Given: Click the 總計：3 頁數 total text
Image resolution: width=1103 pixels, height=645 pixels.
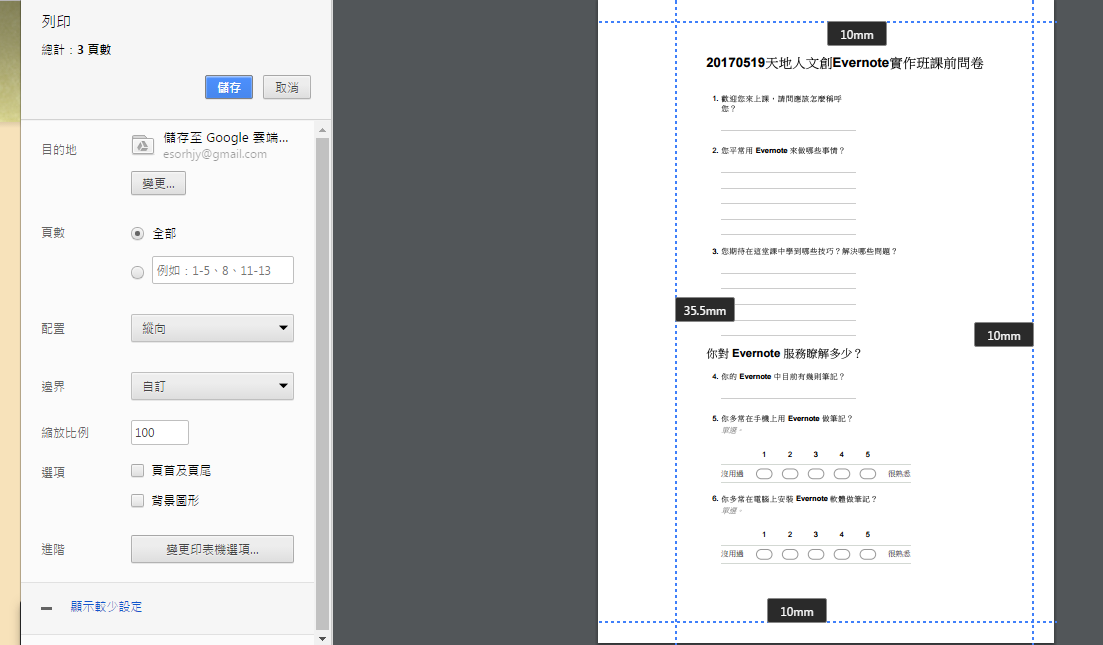Looking at the screenshot, I should [76, 50].
